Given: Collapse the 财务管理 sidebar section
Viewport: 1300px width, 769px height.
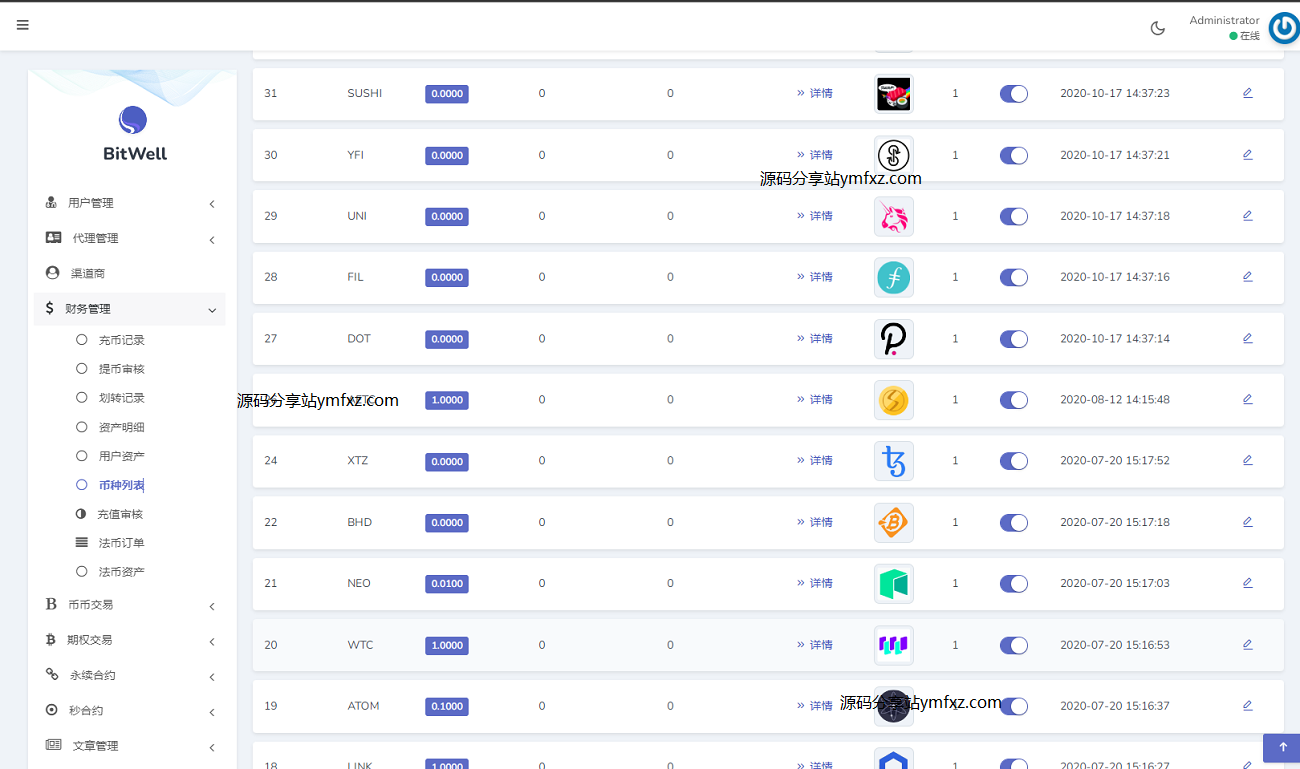Looking at the screenshot, I should click(x=130, y=309).
